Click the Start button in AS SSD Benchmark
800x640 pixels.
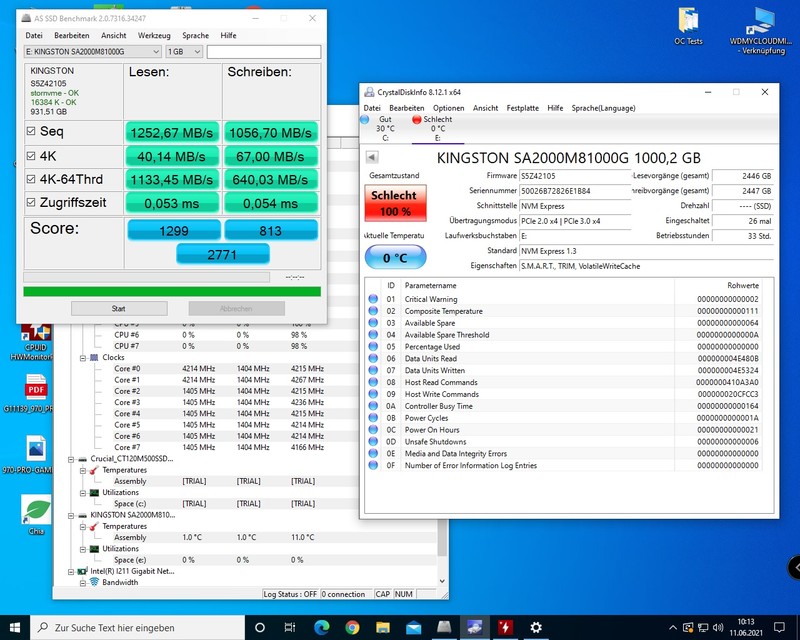point(119,308)
